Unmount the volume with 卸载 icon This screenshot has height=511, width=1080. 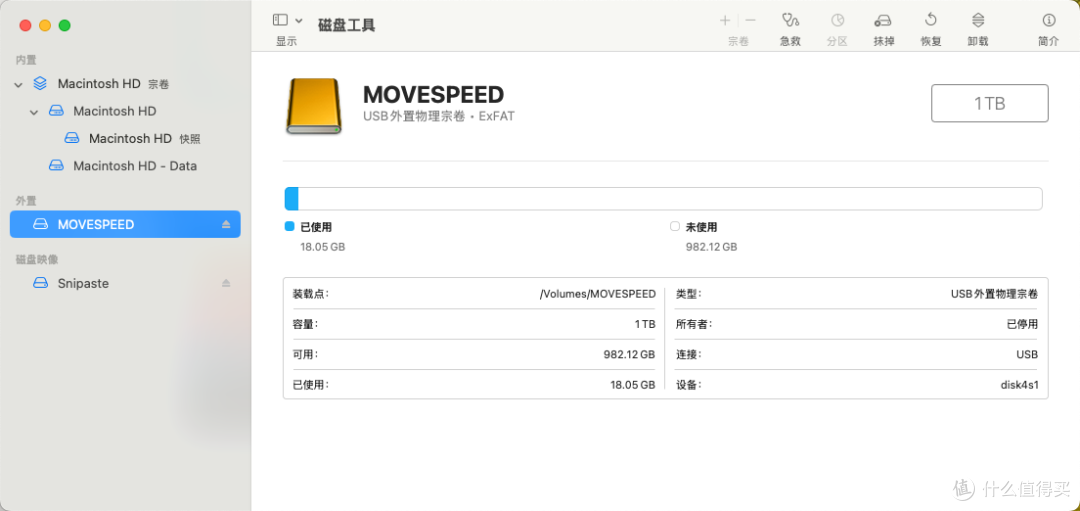[x=977, y=20]
